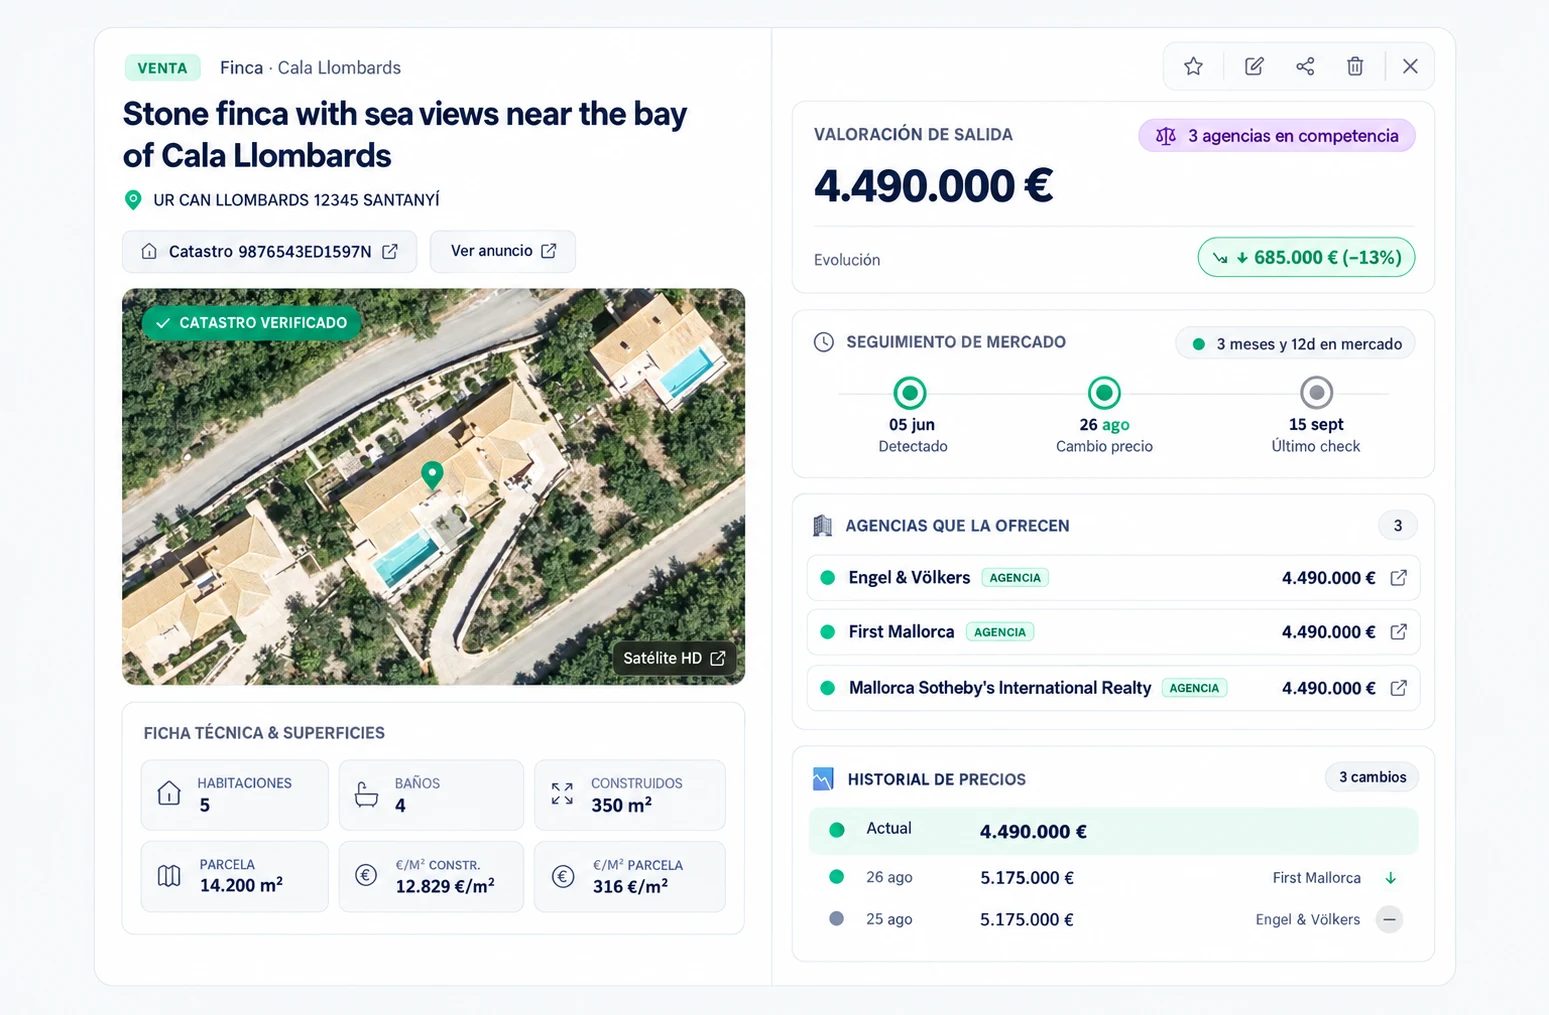Click the 26 ago price history row

(x=1113, y=878)
